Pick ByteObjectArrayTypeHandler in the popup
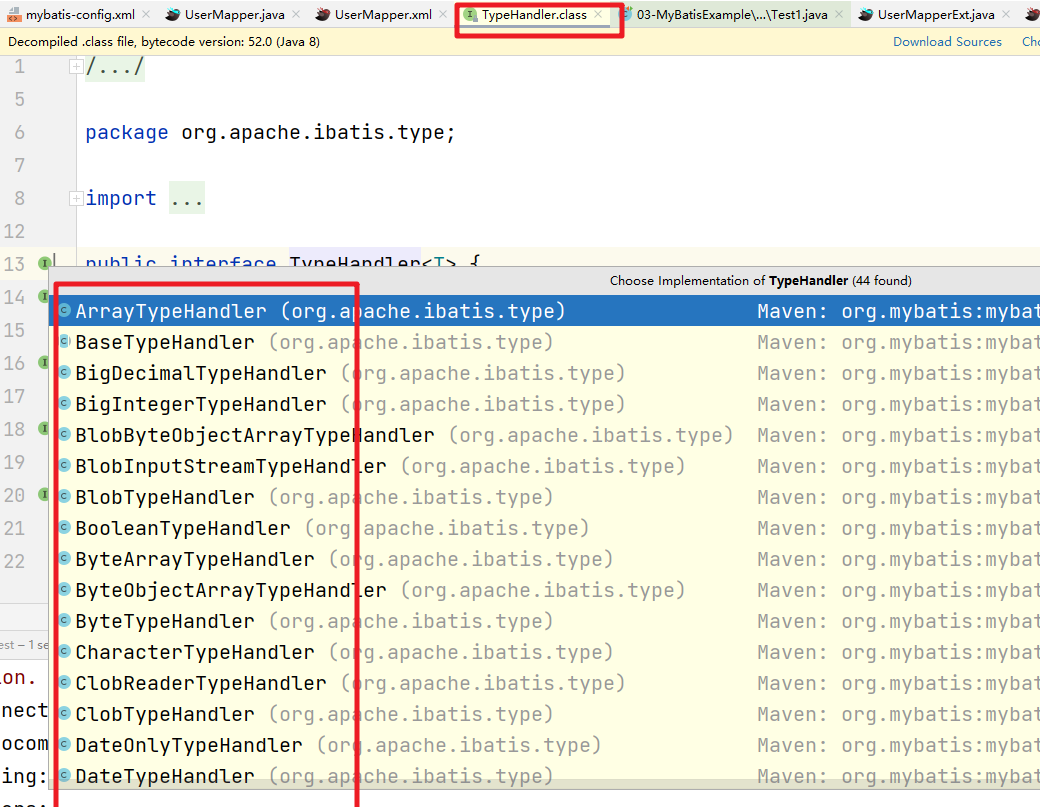The width and height of the screenshot is (1054, 810). coord(544,590)
